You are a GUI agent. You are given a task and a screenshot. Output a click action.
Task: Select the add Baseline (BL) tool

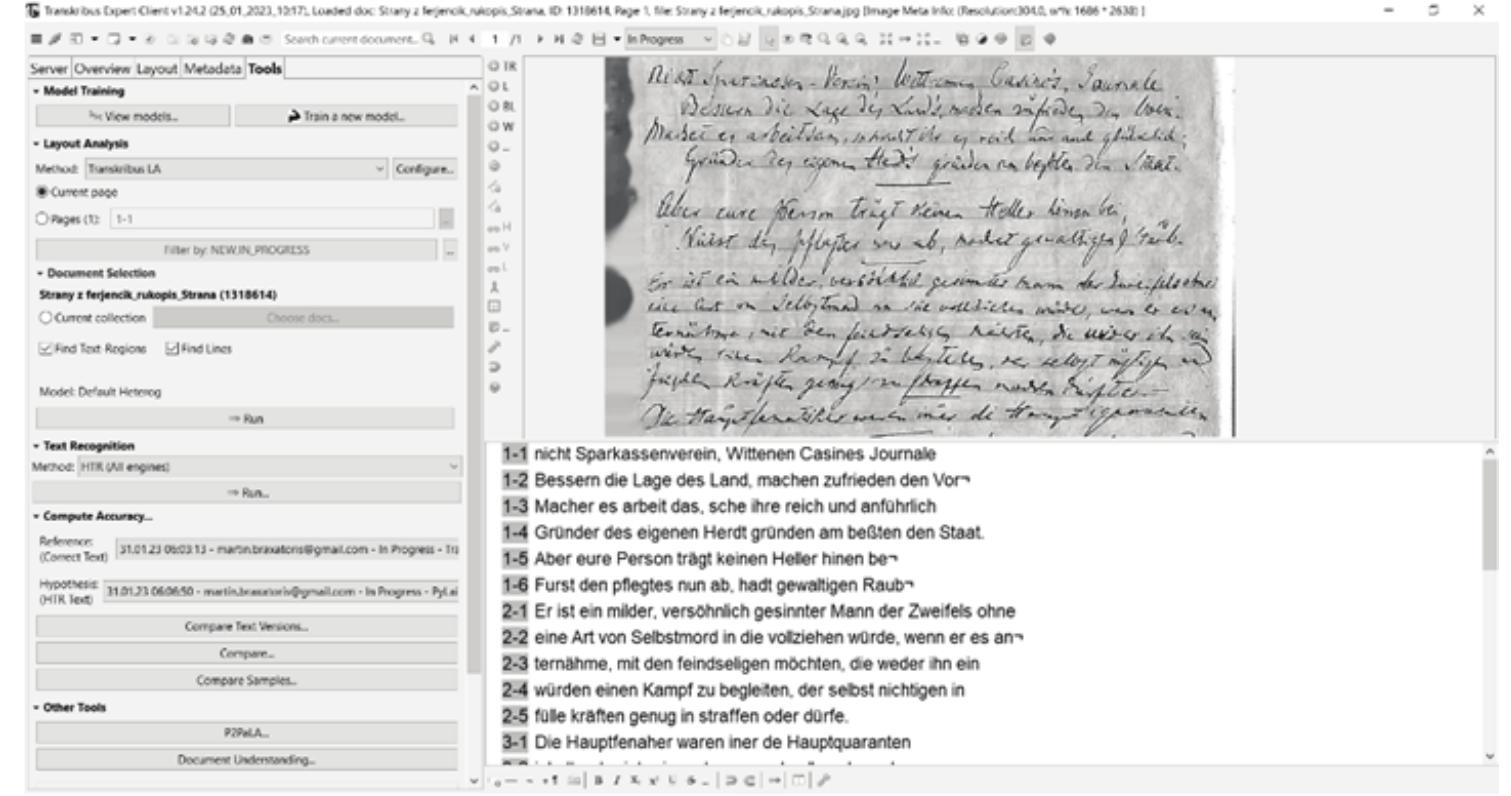tap(495, 105)
